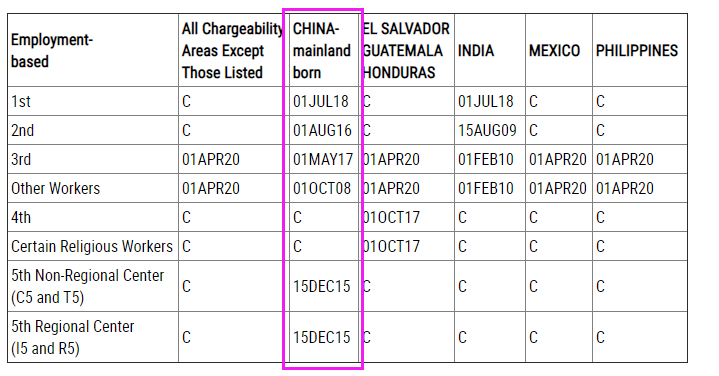Image resolution: width=719 pixels, height=376 pixels.
Task: Select Philippines 3rd preference date 01APR20
Action: pos(625,159)
